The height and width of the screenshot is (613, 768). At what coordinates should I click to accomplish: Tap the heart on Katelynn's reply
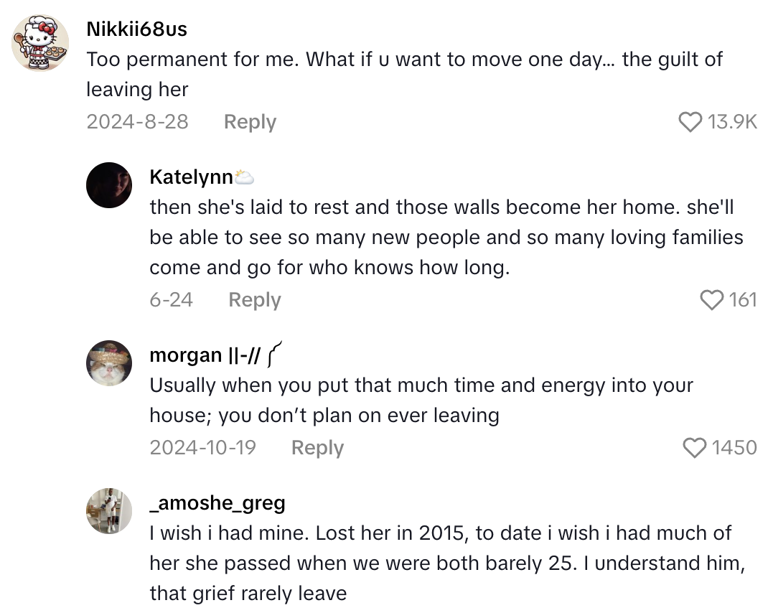tap(711, 300)
